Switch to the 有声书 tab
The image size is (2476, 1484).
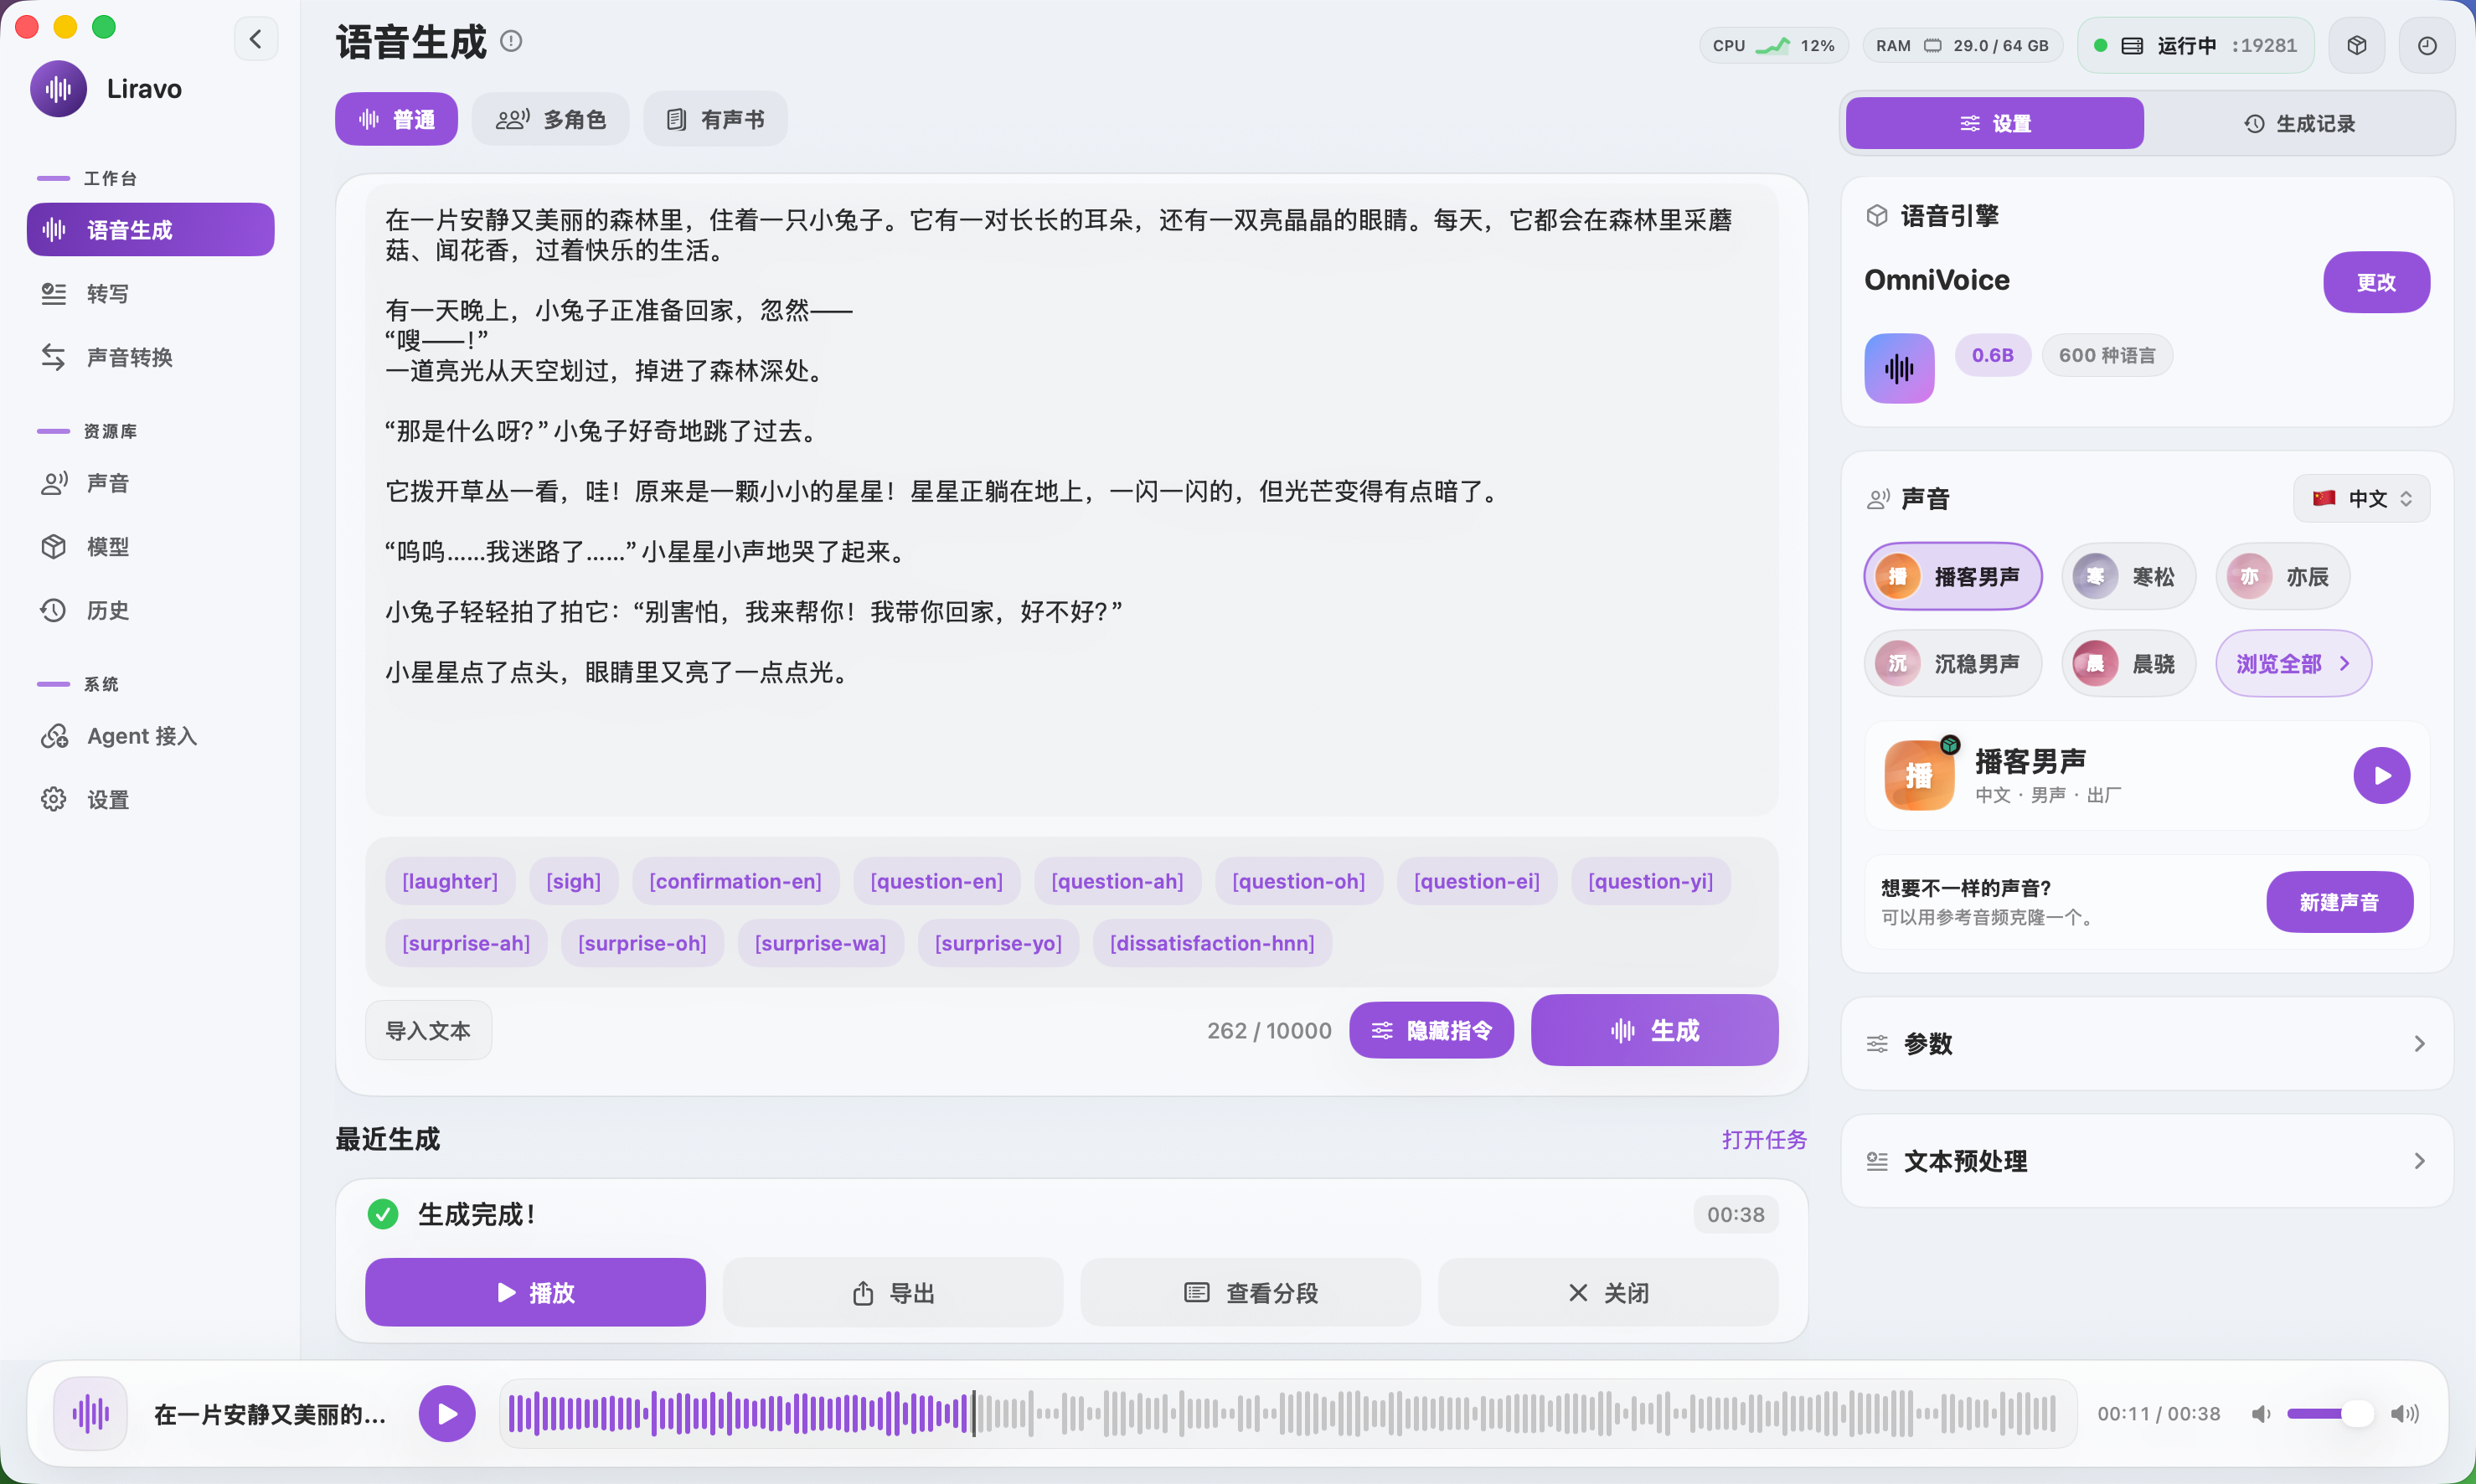coord(715,119)
